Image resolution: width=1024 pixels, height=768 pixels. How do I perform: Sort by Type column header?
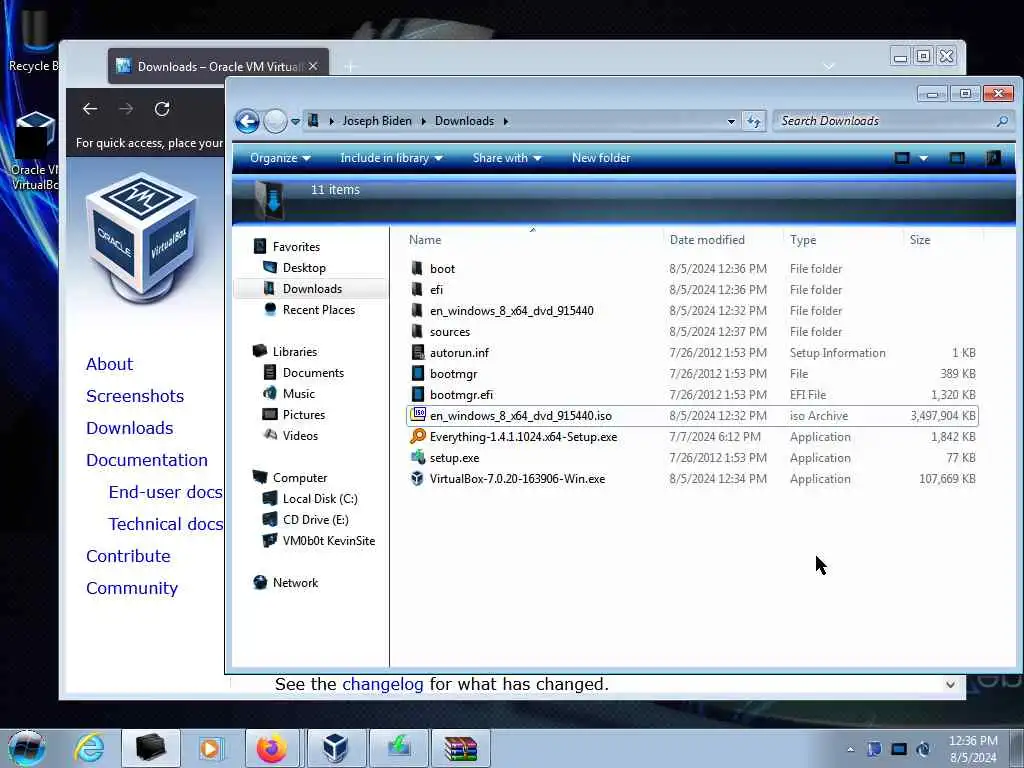tap(843, 240)
